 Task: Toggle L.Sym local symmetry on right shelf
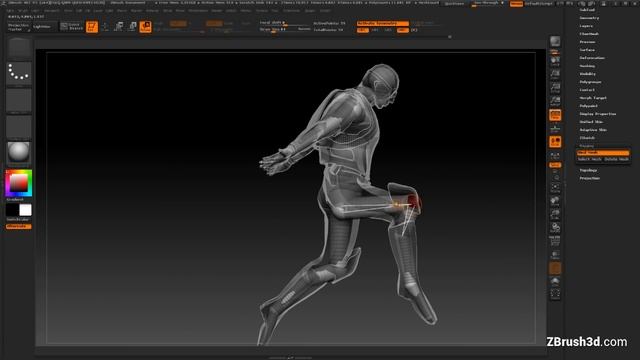555,156
